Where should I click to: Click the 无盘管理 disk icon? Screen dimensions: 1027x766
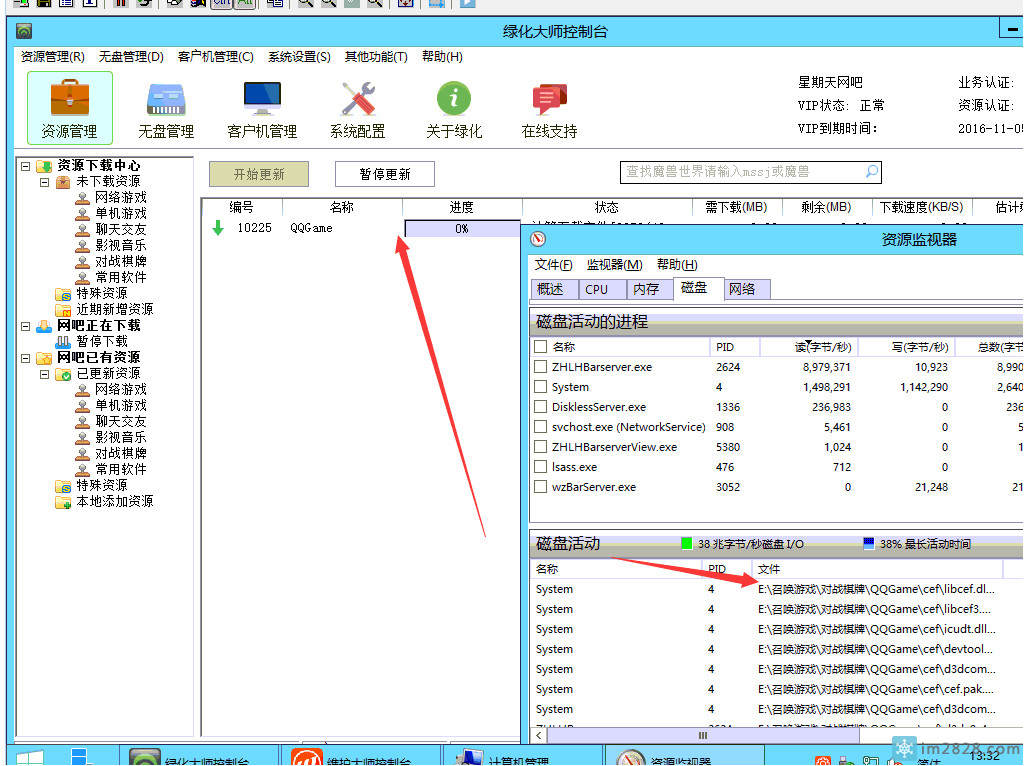[165, 99]
